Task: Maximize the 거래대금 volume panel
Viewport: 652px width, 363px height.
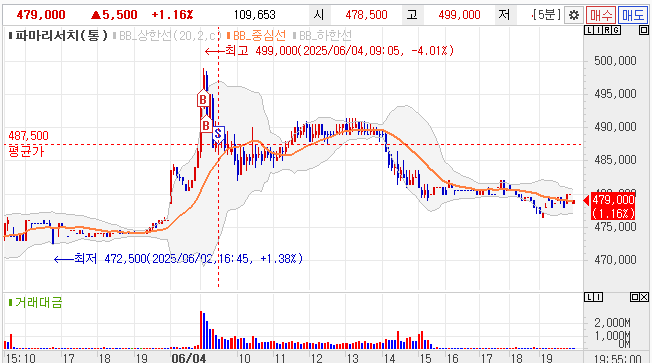Action: tap(635, 297)
